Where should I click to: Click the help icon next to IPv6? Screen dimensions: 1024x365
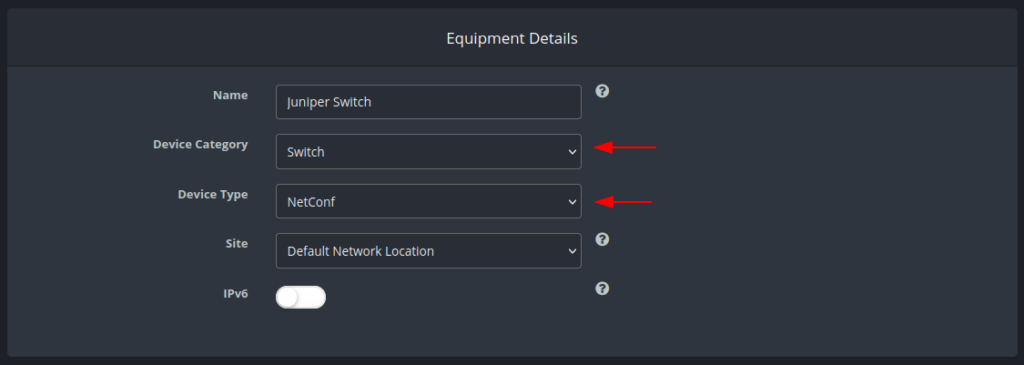point(602,289)
